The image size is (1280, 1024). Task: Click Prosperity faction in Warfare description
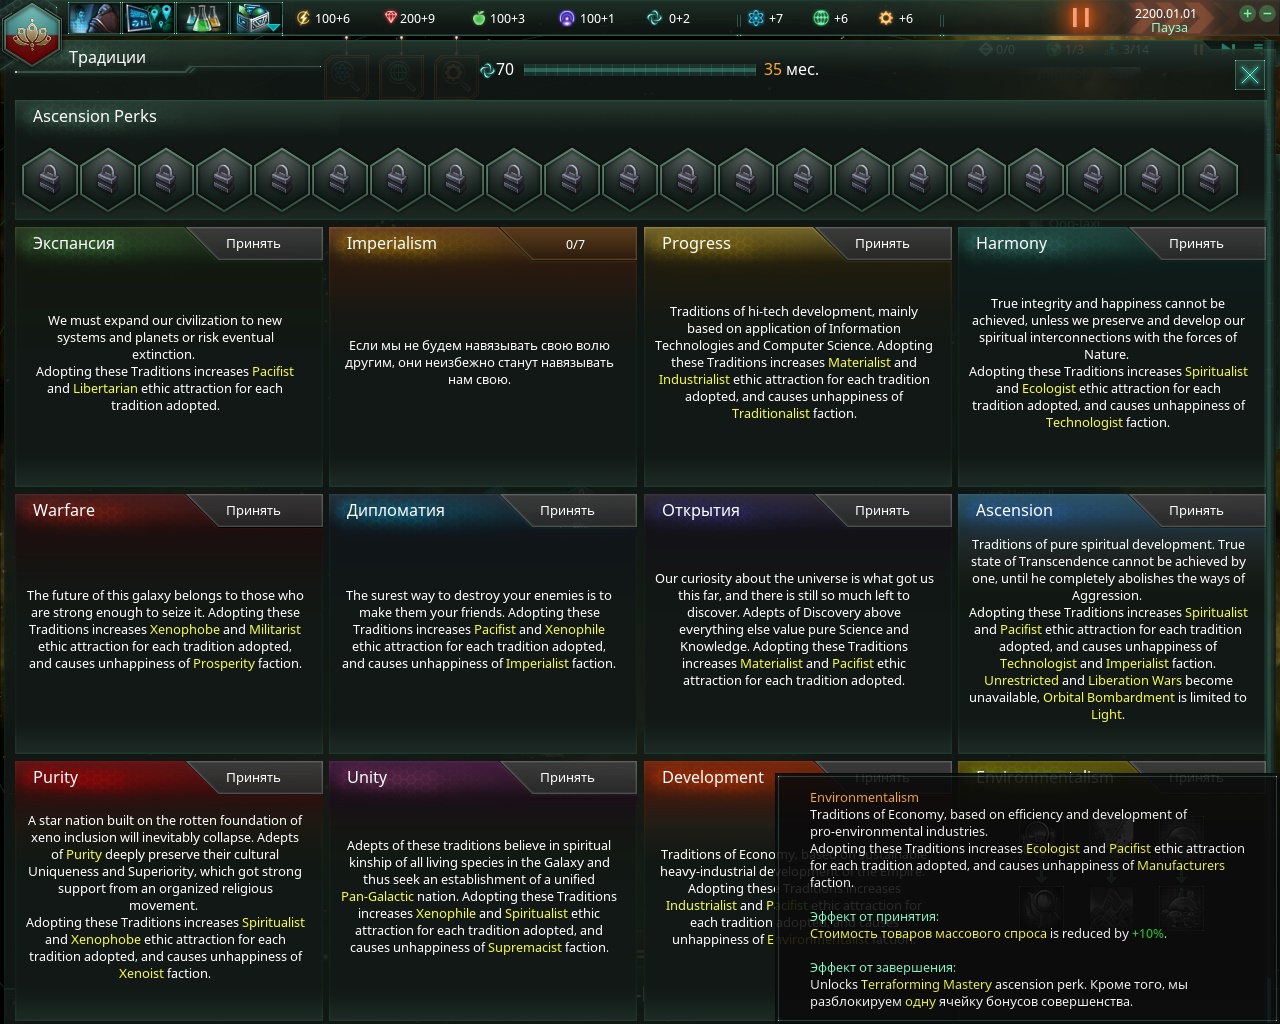coord(224,663)
